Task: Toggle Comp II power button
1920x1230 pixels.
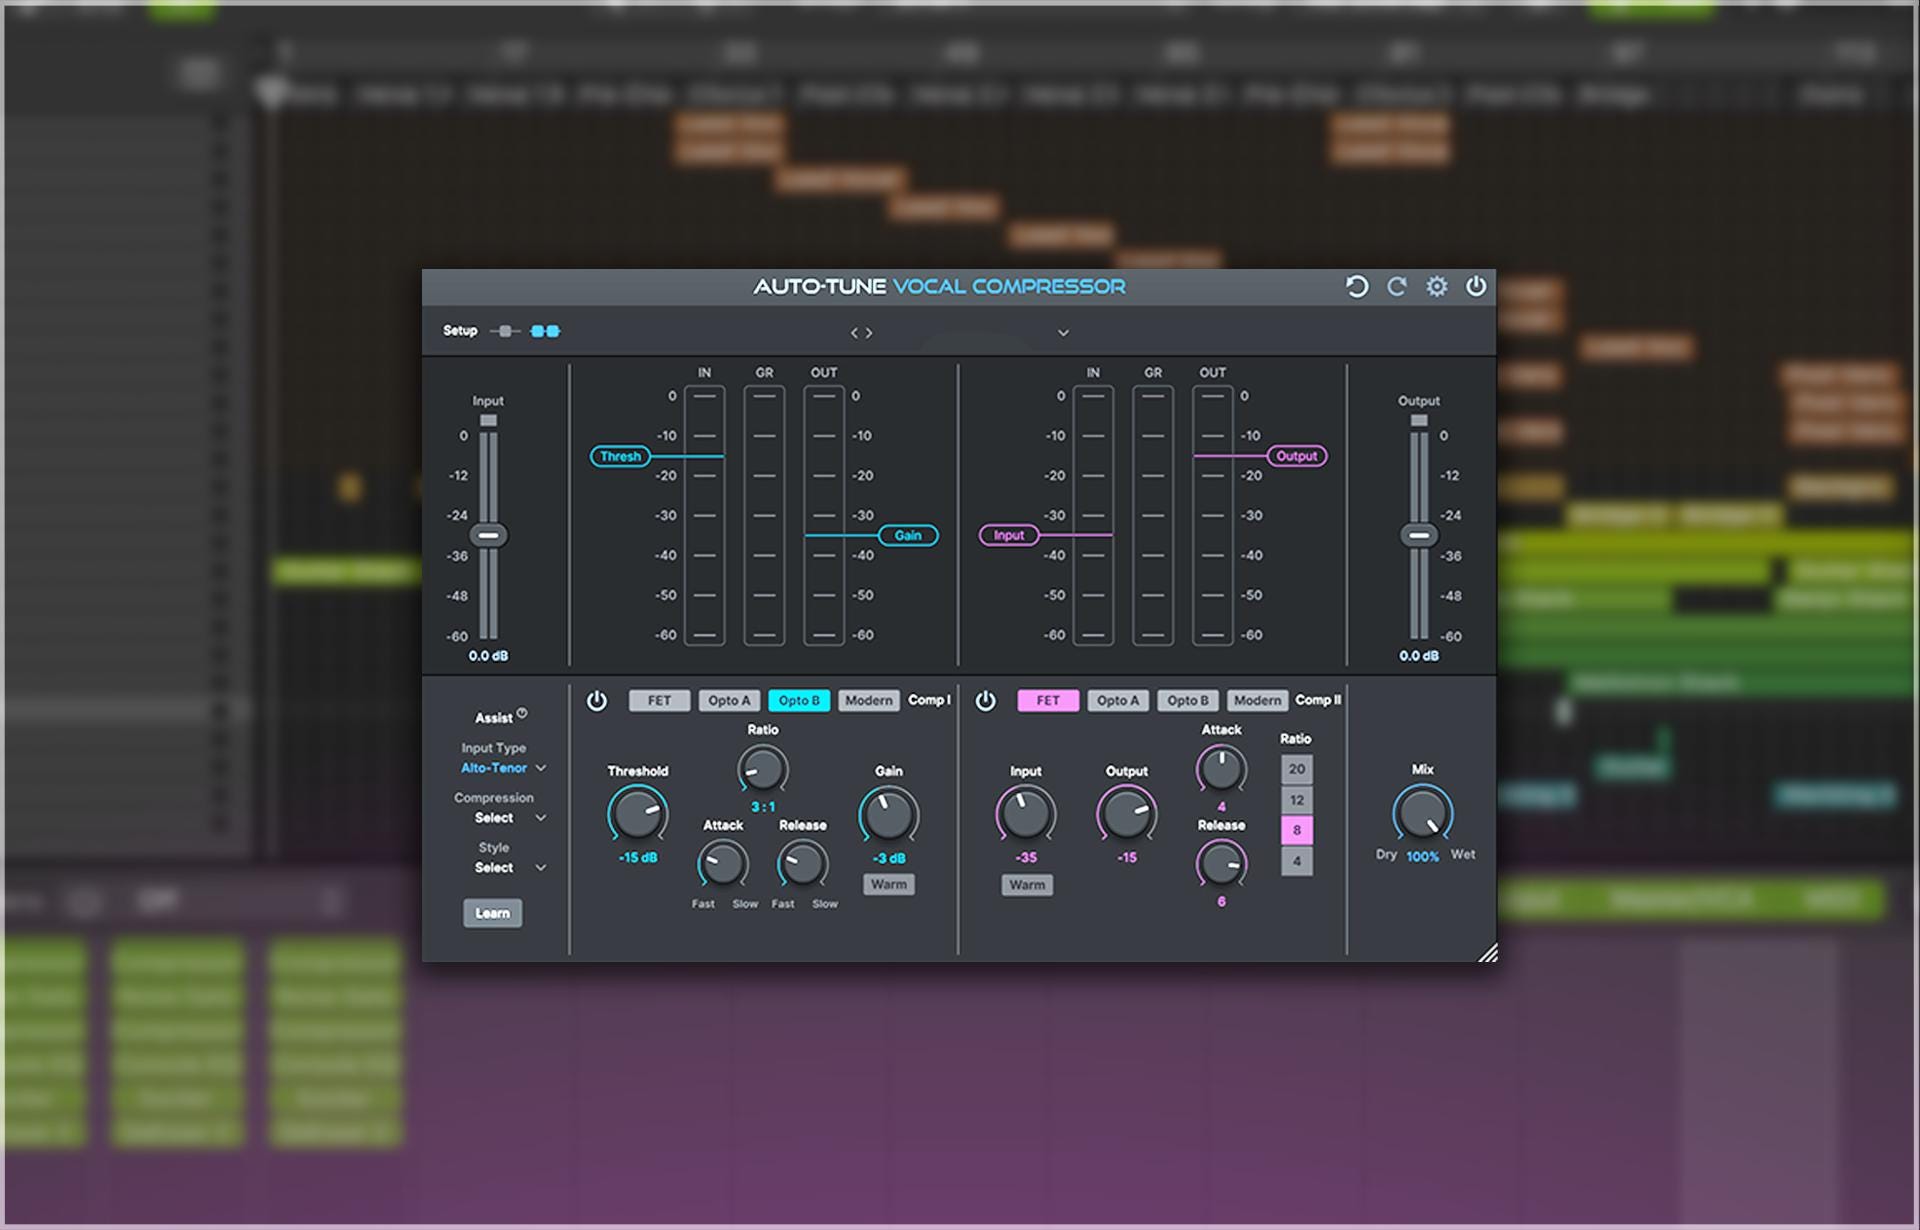Action: [986, 701]
